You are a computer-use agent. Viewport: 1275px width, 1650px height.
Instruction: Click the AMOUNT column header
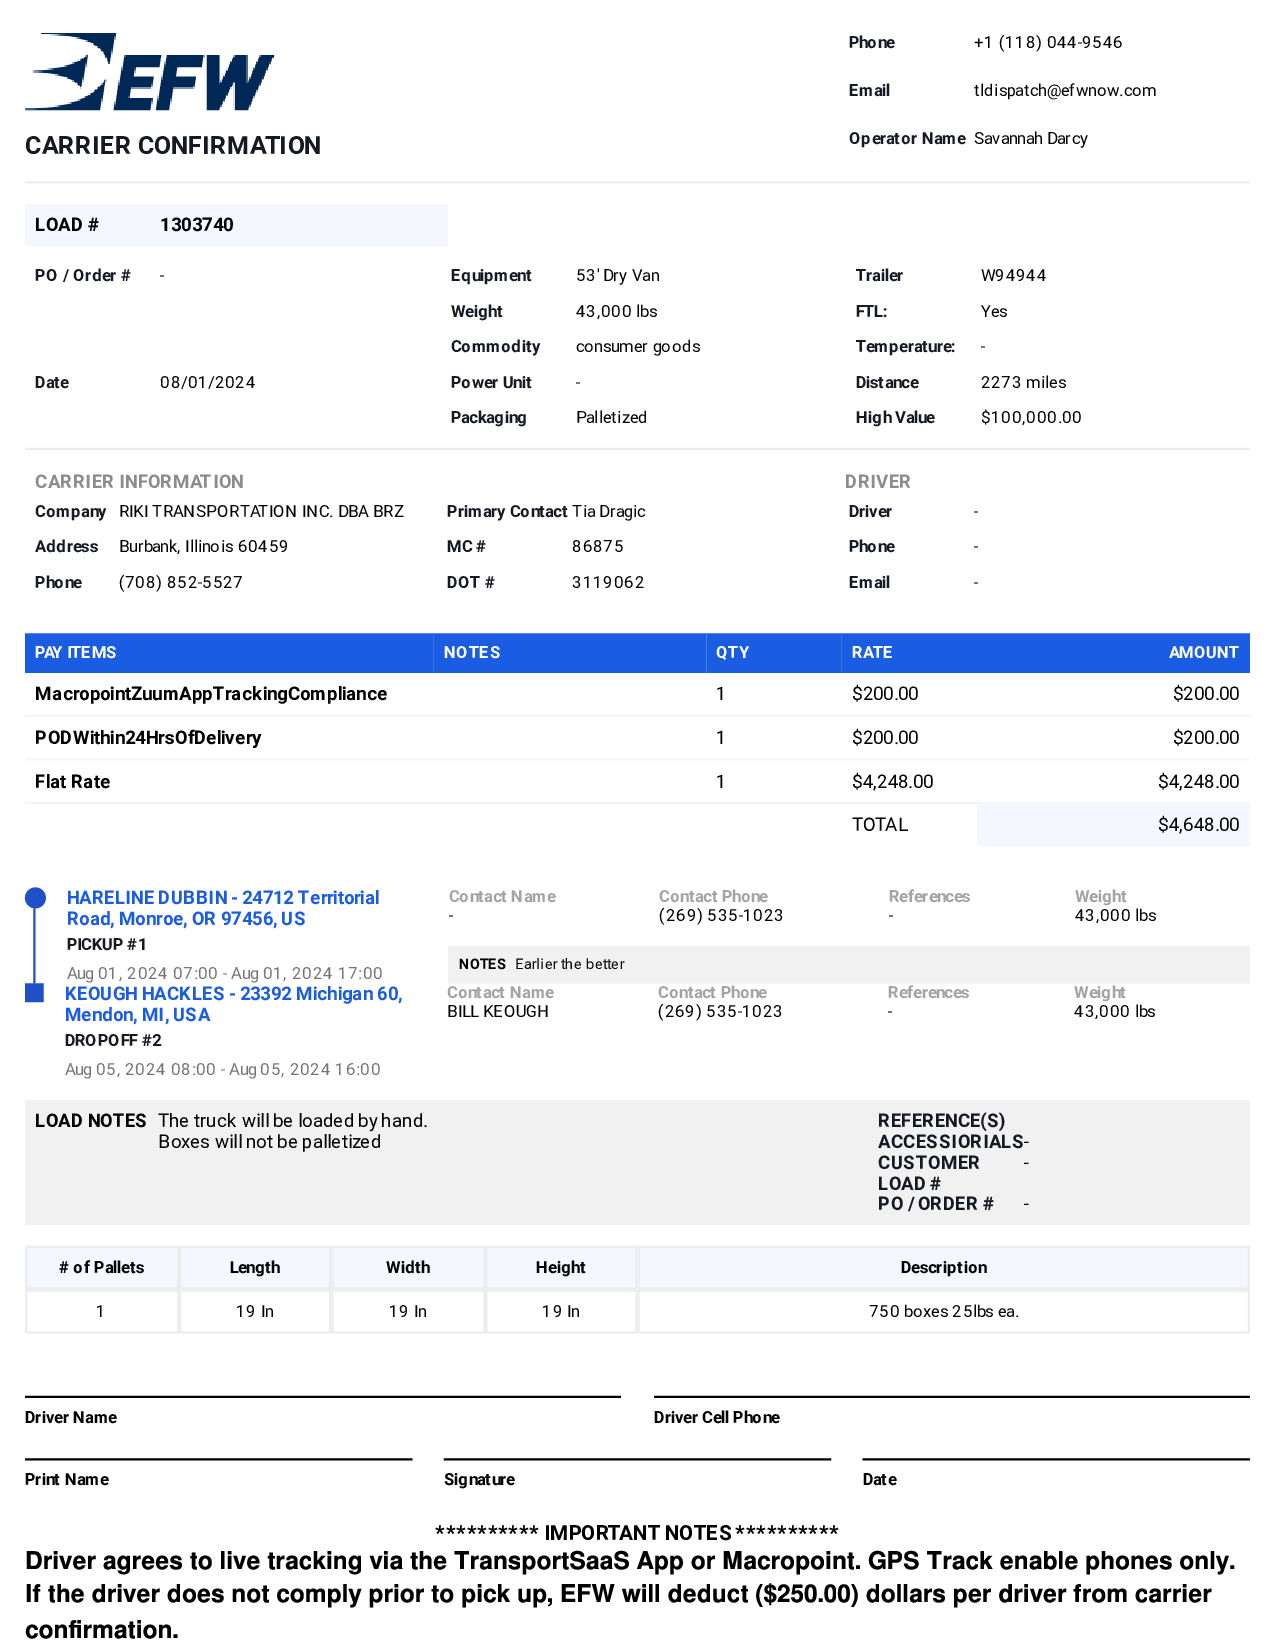pyautogui.click(x=1204, y=652)
